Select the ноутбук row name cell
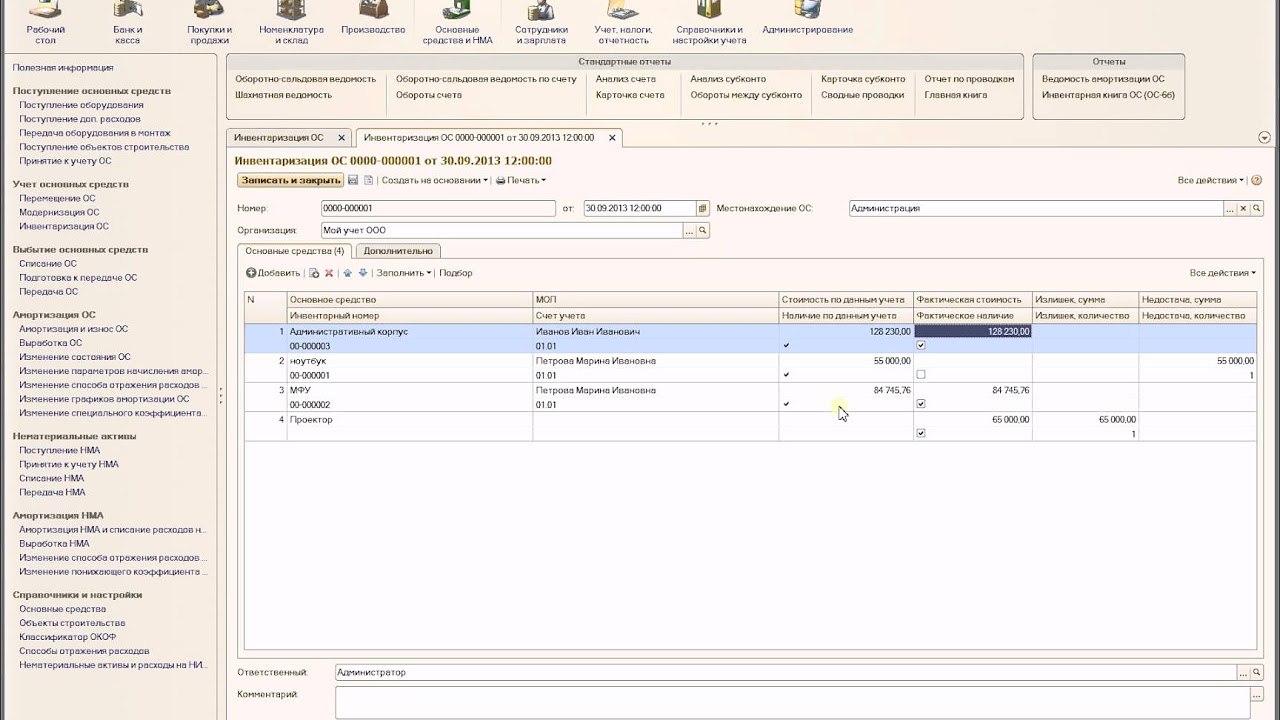 [410, 361]
